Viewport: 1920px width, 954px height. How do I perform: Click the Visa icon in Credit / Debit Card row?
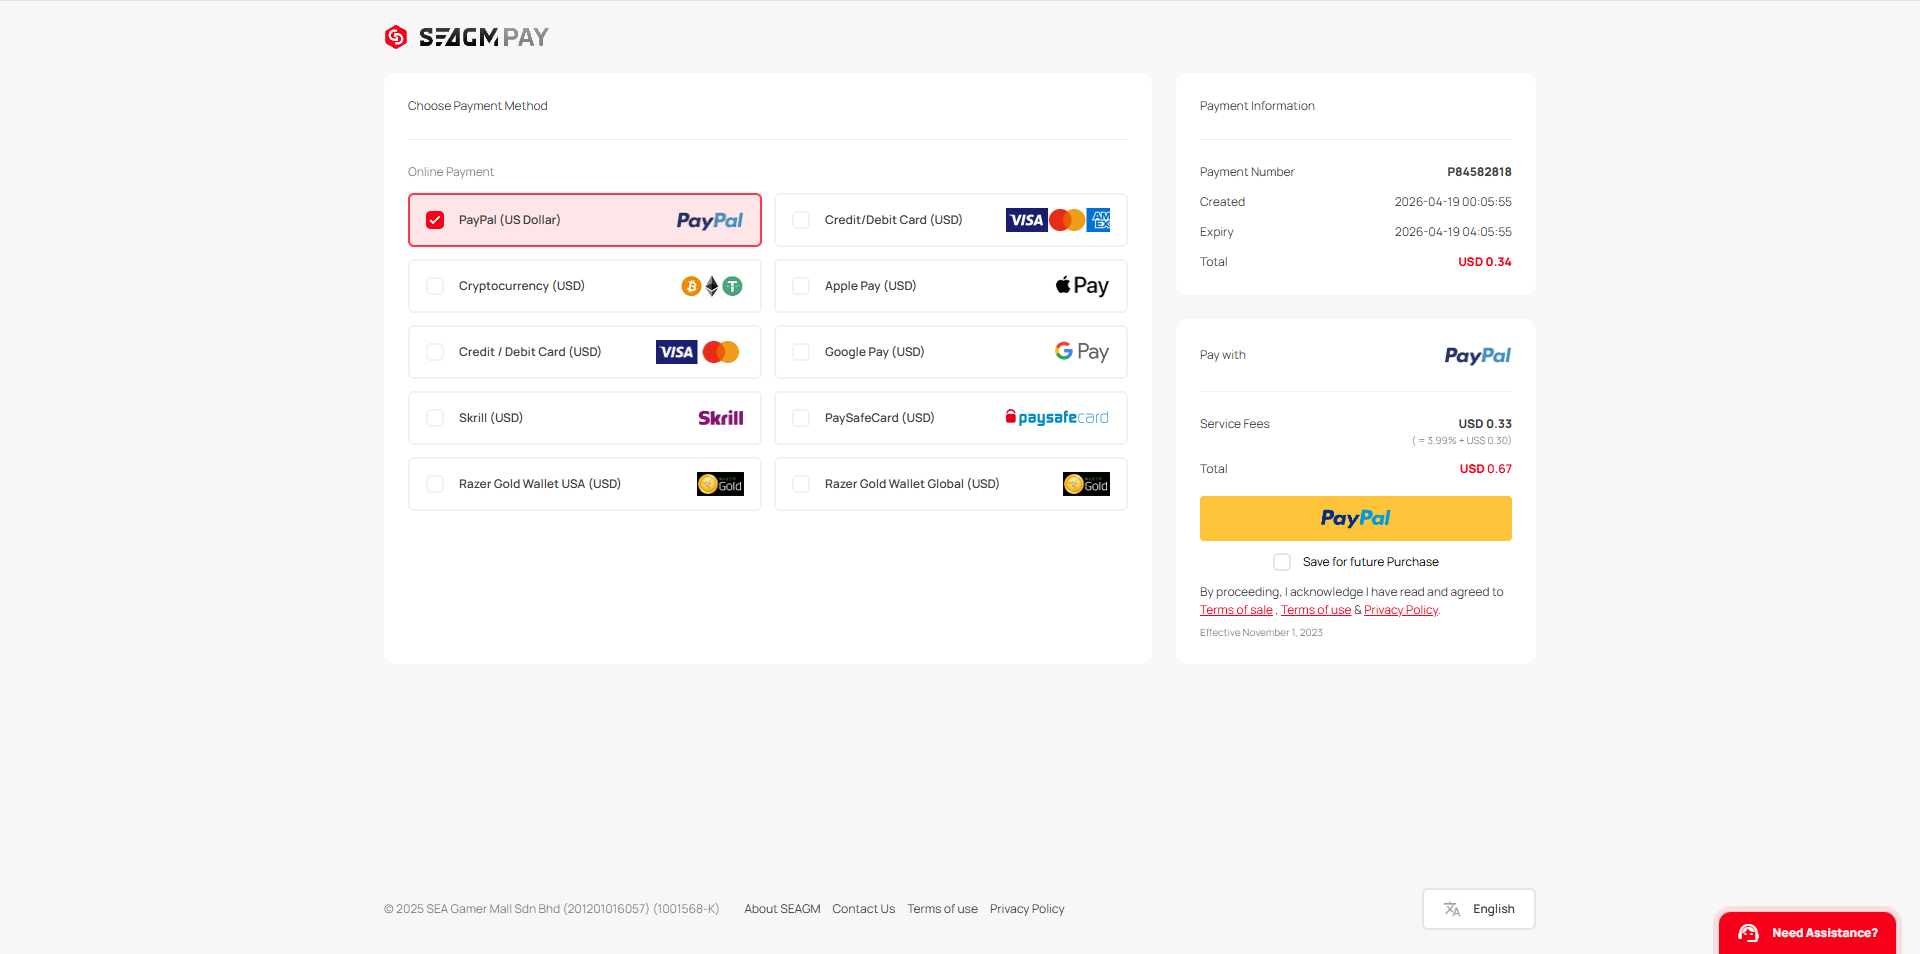coord(676,352)
